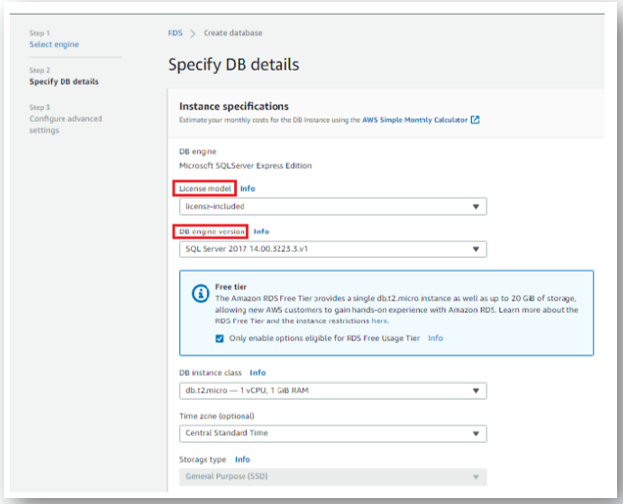The image size is (623, 504).
Task: Open the License model dropdown
Action: 333,206
